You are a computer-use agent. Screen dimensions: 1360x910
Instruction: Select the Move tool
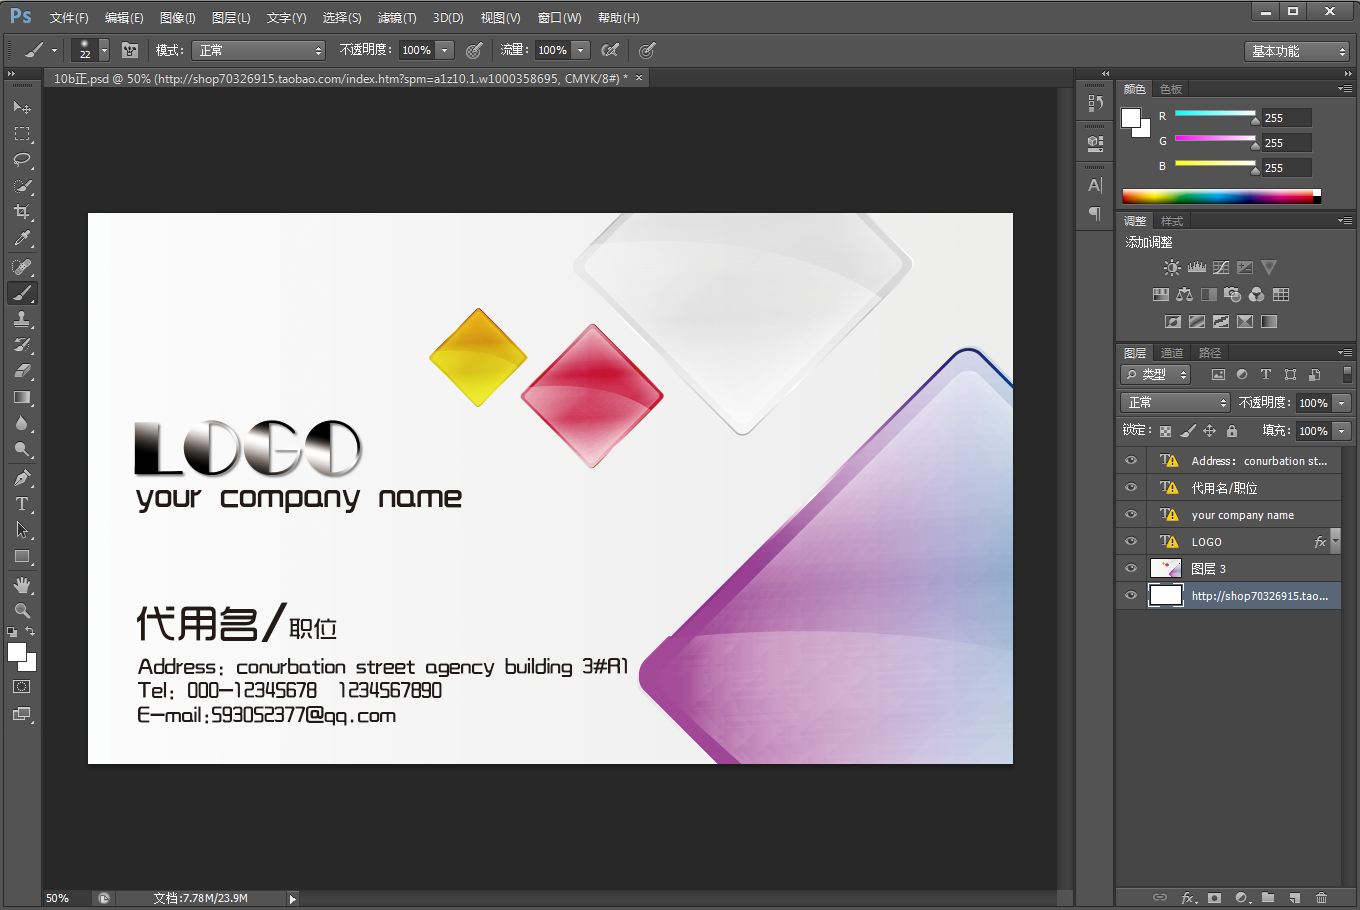pyautogui.click(x=22, y=107)
